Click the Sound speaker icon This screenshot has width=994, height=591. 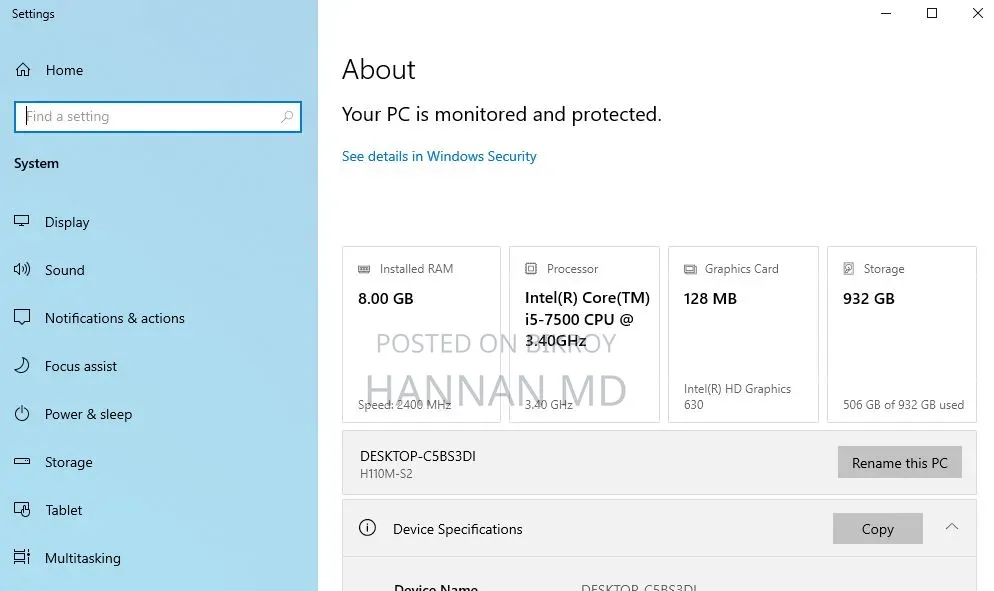[22, 270]
